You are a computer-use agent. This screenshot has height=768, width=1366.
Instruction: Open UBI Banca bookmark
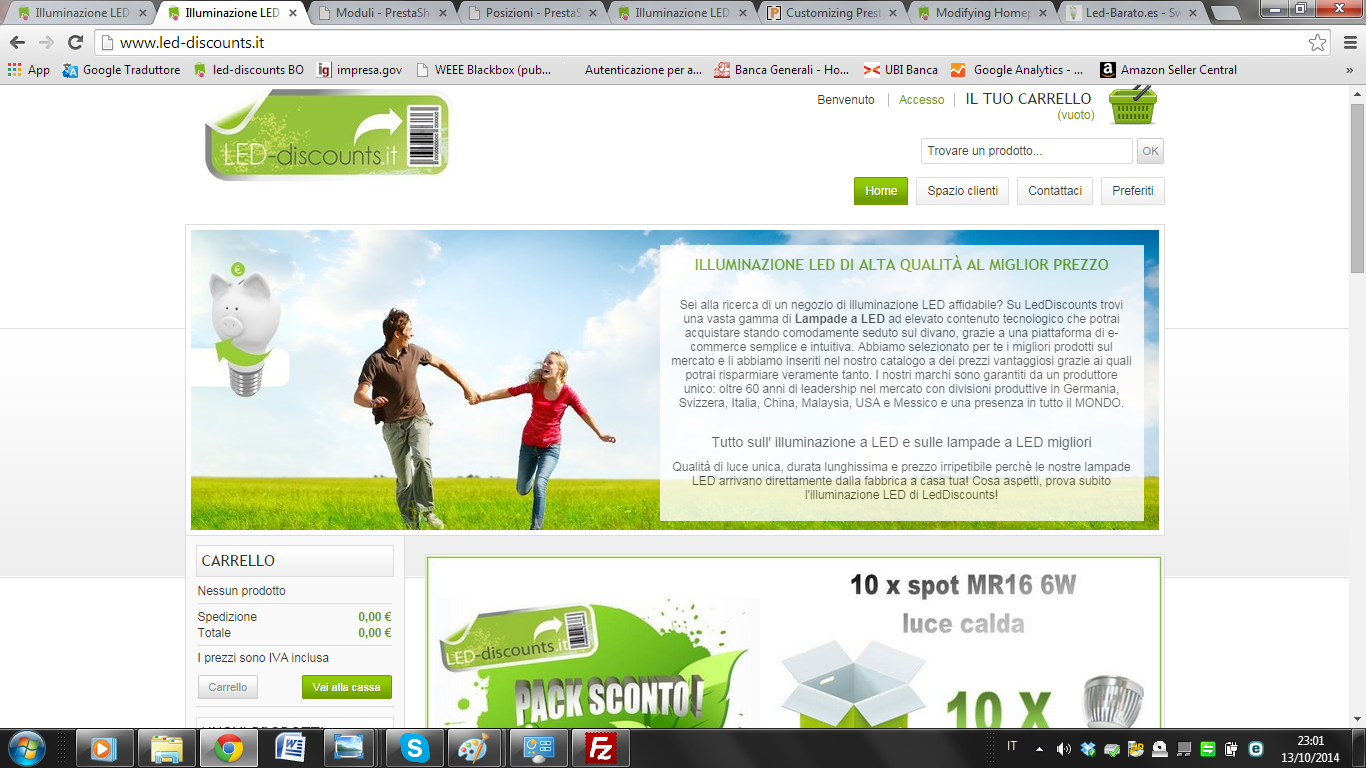tap(901, 70)
